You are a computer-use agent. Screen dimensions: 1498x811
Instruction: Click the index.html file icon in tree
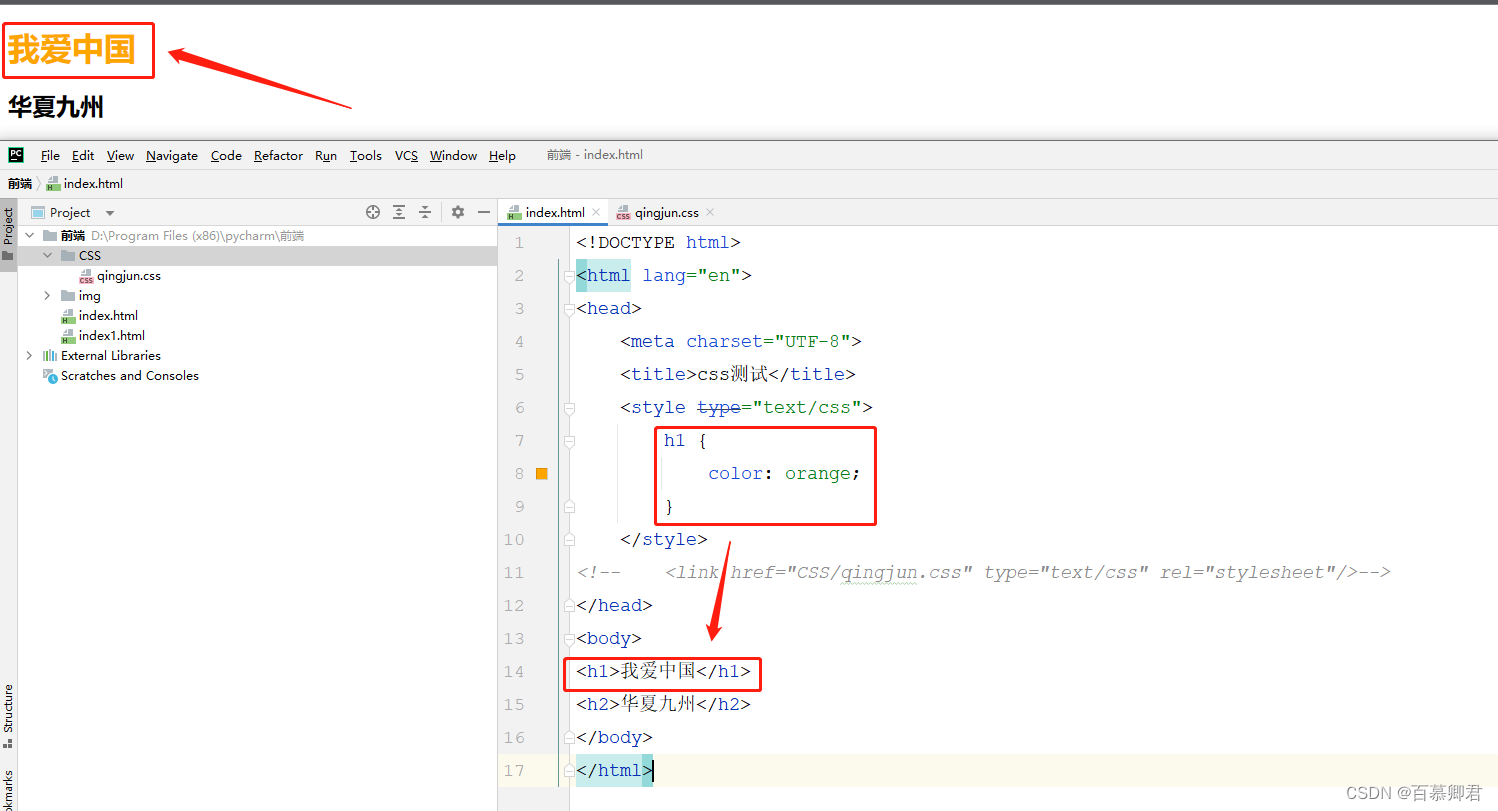(68, 316)
